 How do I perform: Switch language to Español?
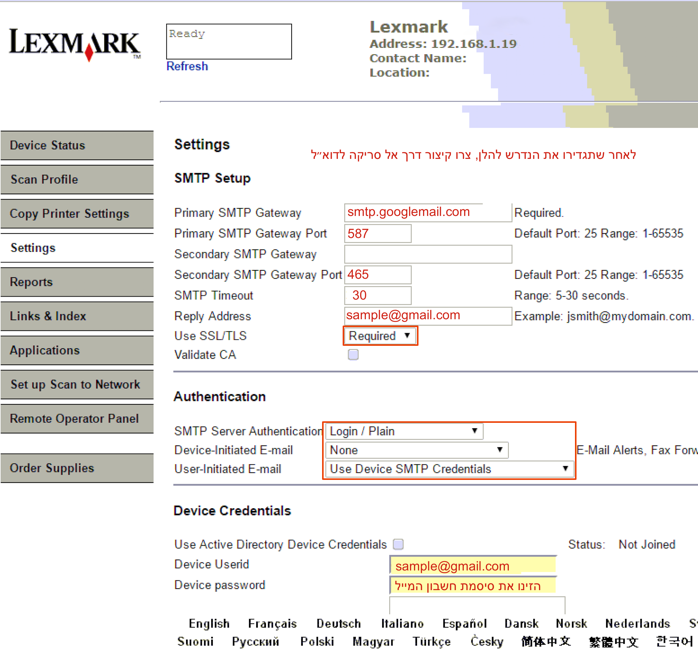click(x=465, y=623)
